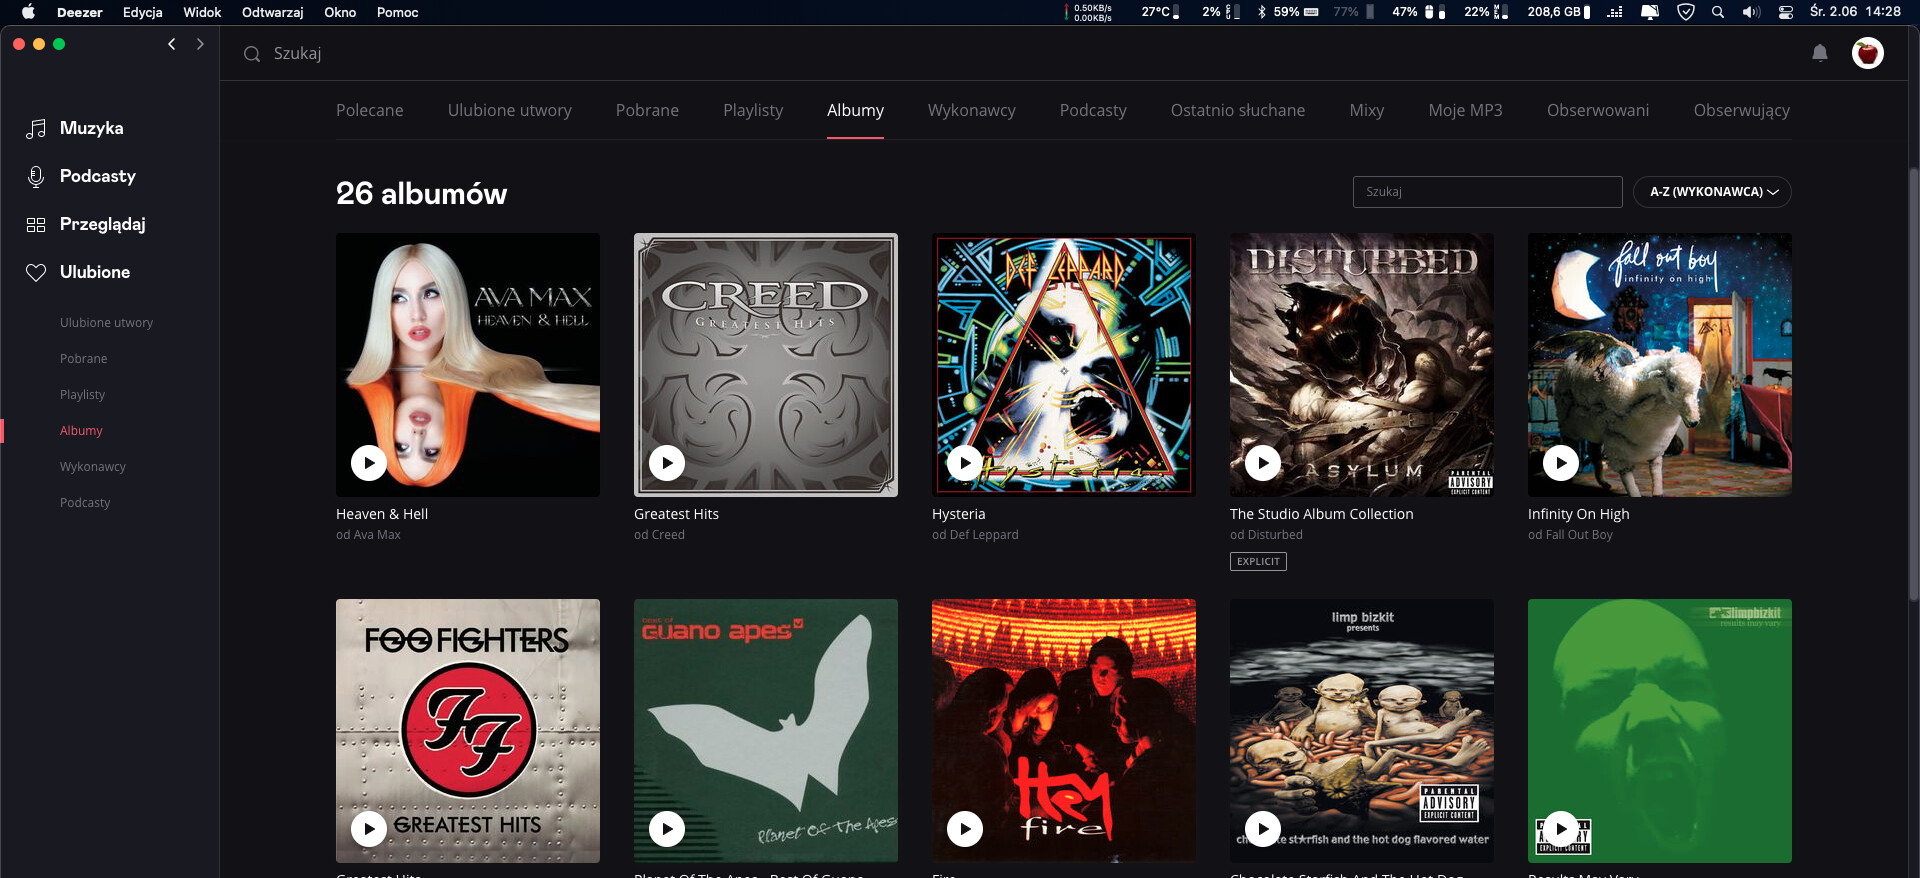Play The Studio Album Collection
This screenshot has height=878, width=1920.
point(1263,462)
